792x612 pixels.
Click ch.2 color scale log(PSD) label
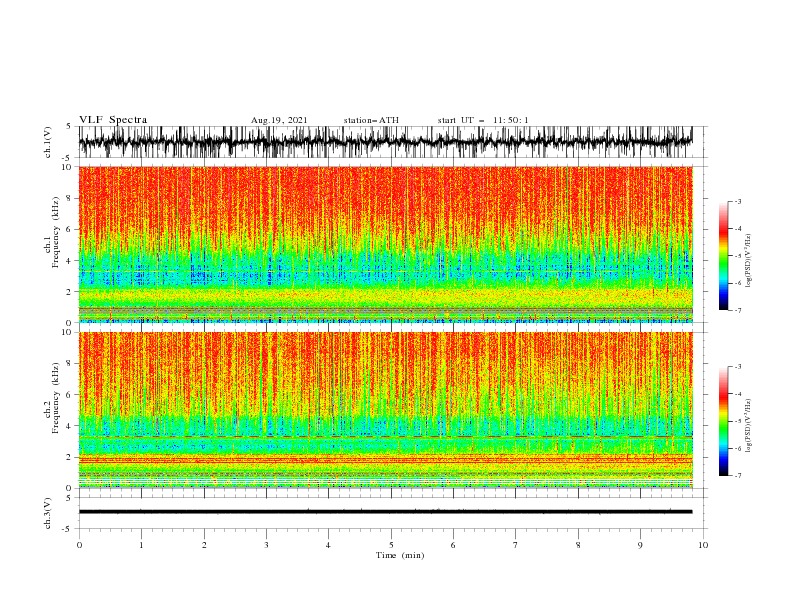point(749,425)
